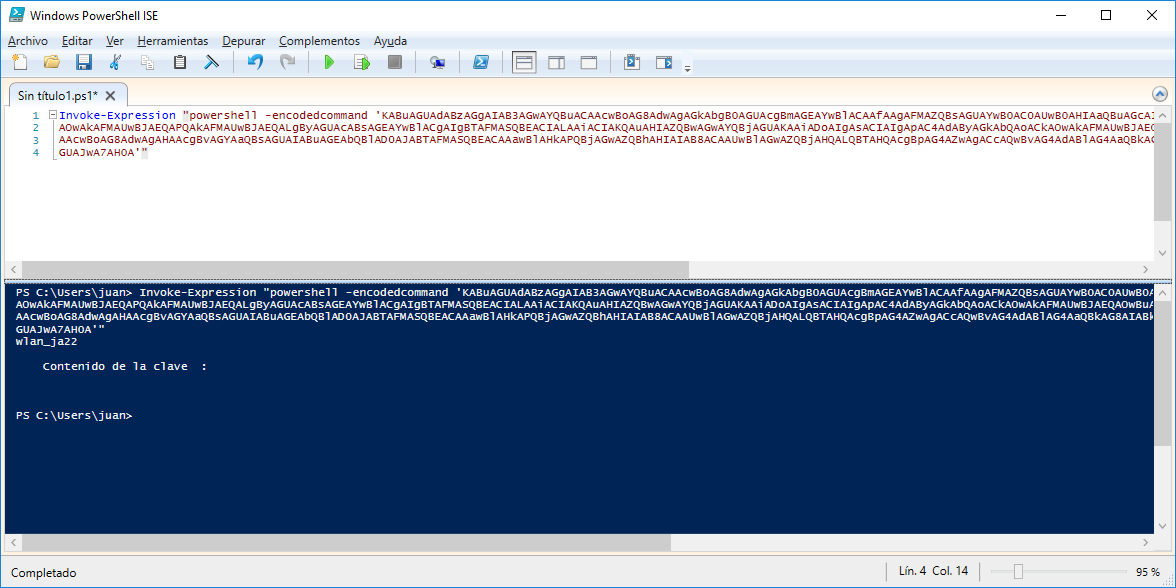This screenshot has height=588, width=1176.
Task: Click Completado status text
Action: [x=44, y=573]
